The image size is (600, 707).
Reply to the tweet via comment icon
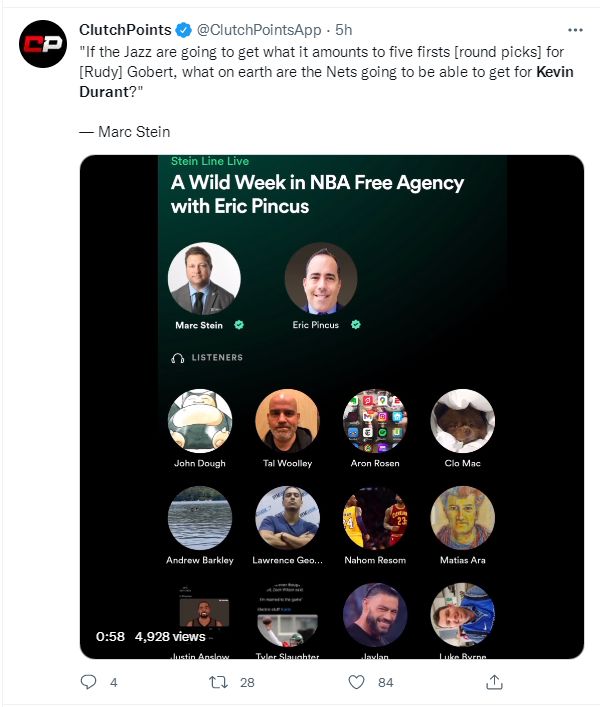(x=90, y=682)
